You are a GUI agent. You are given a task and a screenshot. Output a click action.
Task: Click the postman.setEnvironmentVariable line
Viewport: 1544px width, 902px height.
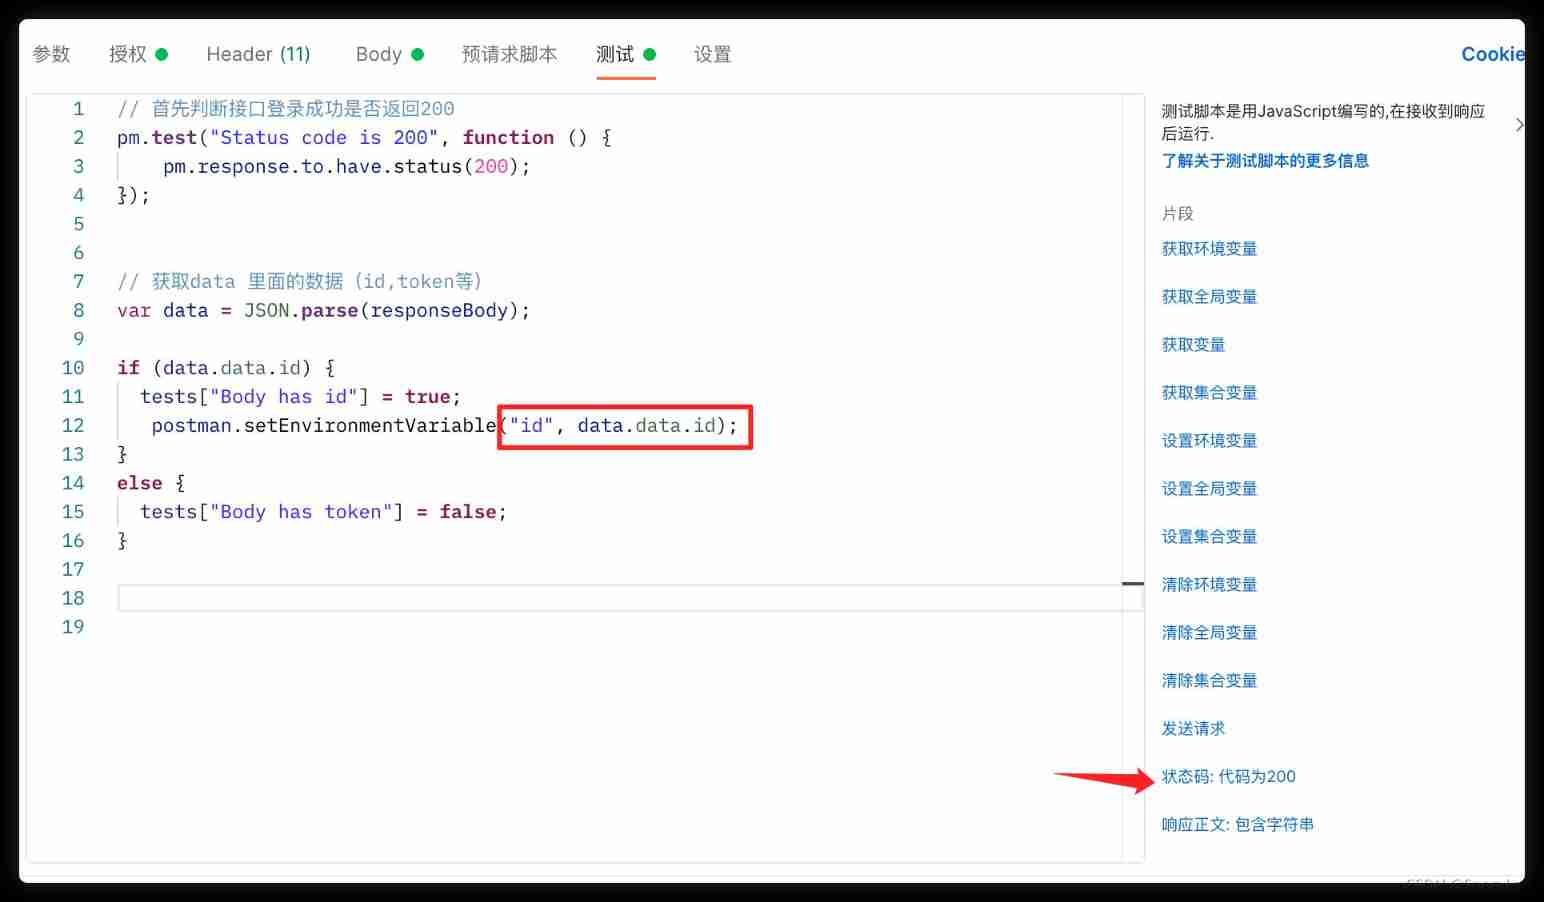pos(444,425)
